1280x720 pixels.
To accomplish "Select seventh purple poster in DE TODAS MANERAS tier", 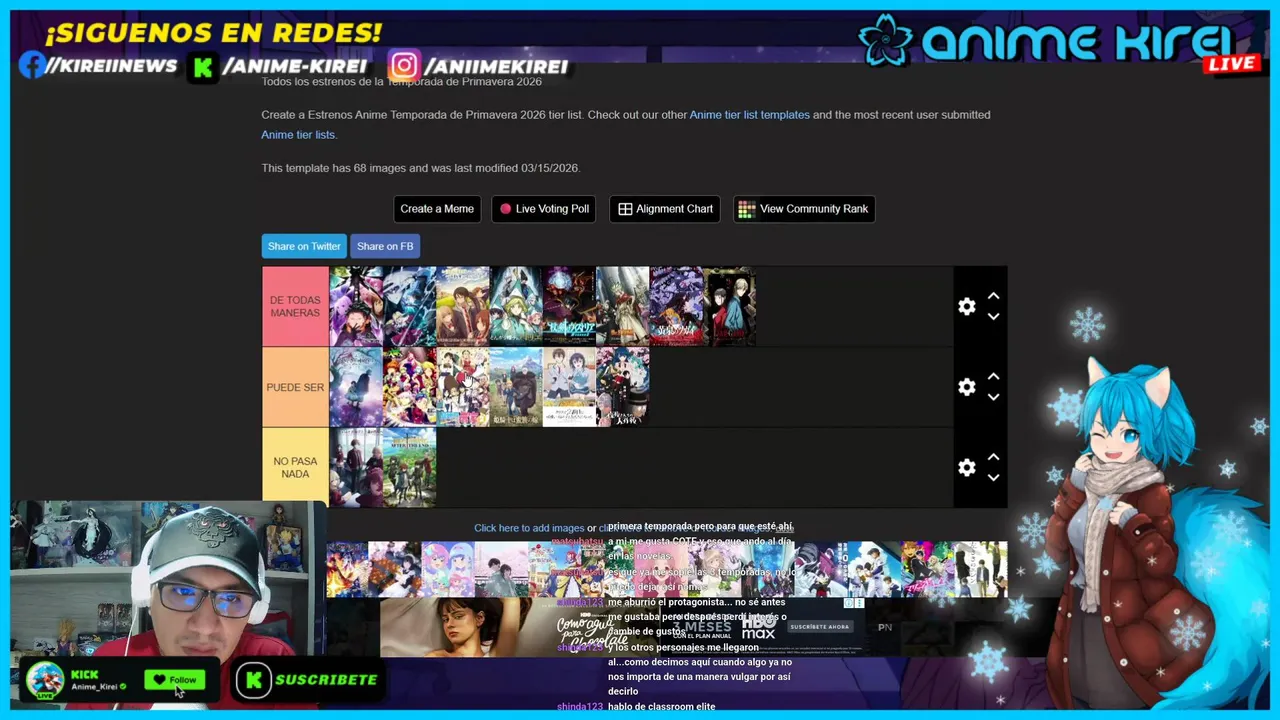I will (x=676, y=307).
